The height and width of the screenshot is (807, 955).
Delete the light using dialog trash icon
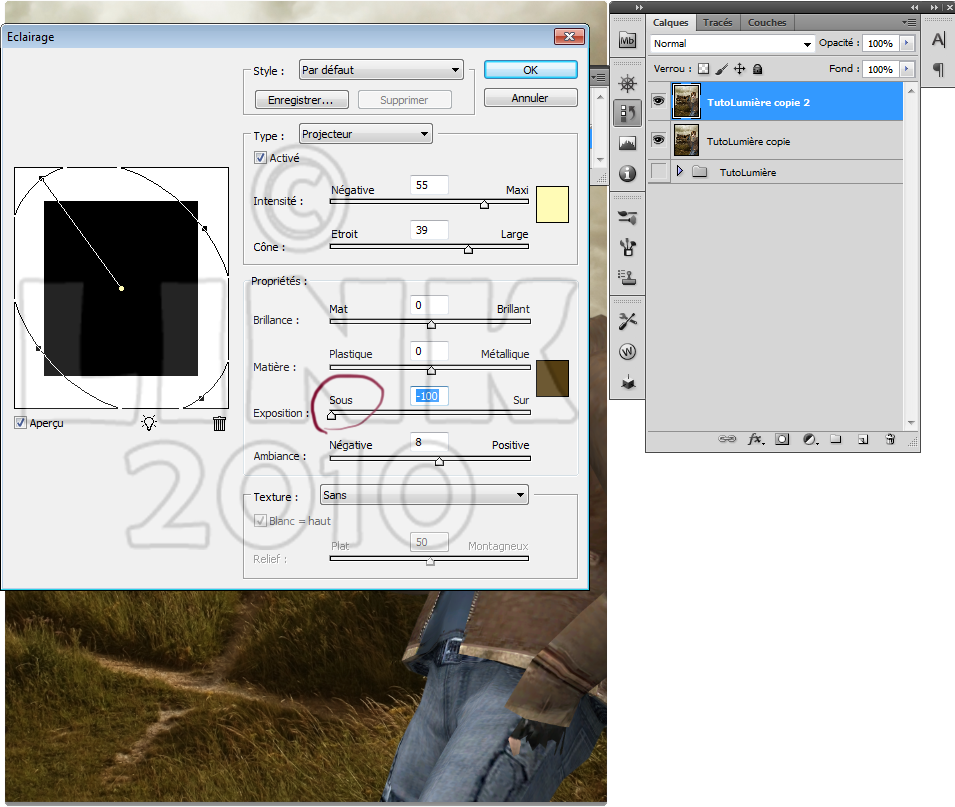tap(220, 423)
